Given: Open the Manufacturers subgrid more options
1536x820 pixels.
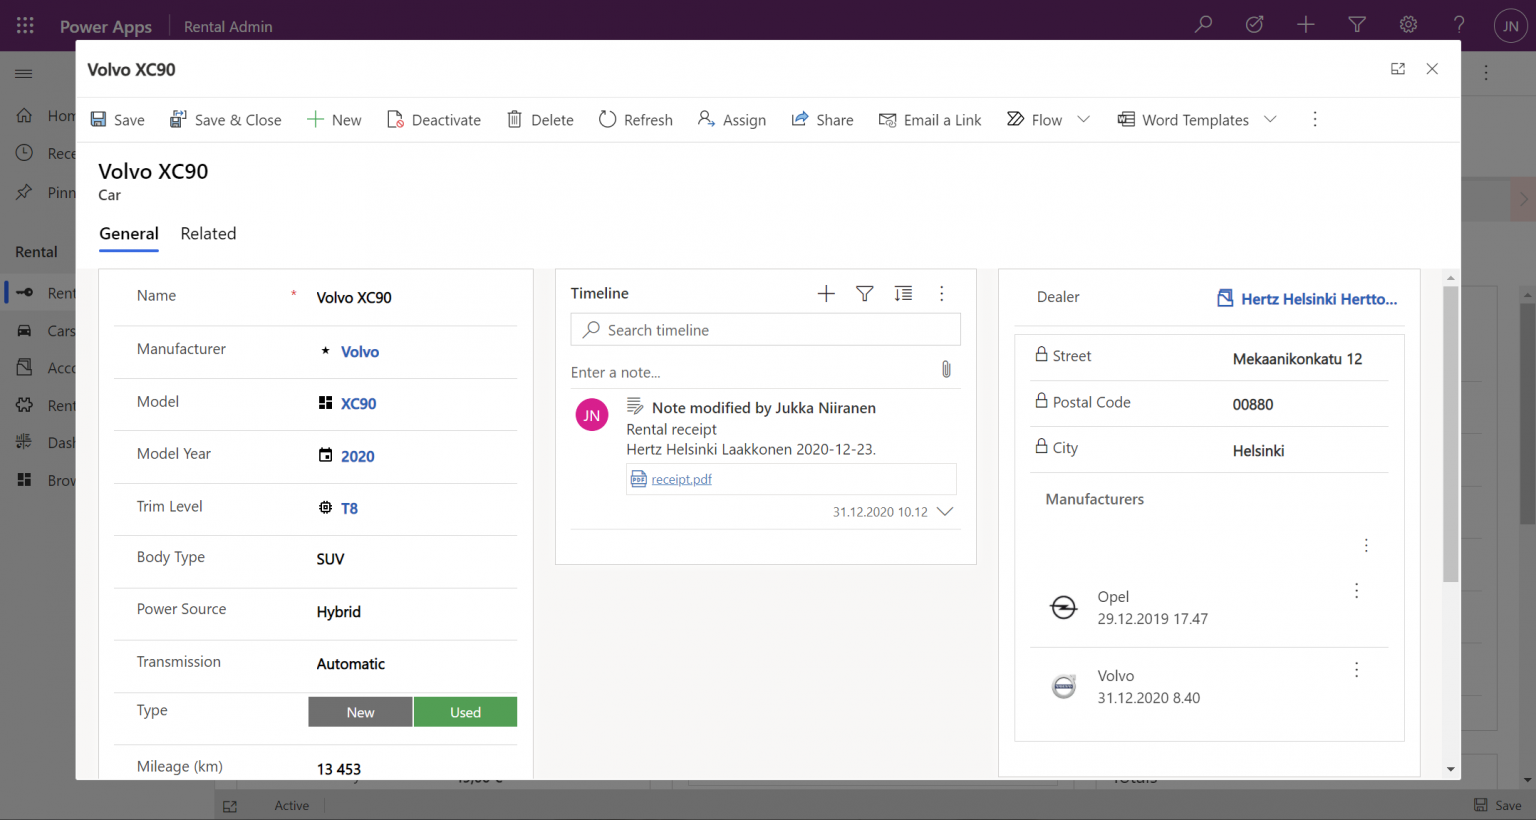Looking at the screenshot, I should click(x=1366, y=545).
